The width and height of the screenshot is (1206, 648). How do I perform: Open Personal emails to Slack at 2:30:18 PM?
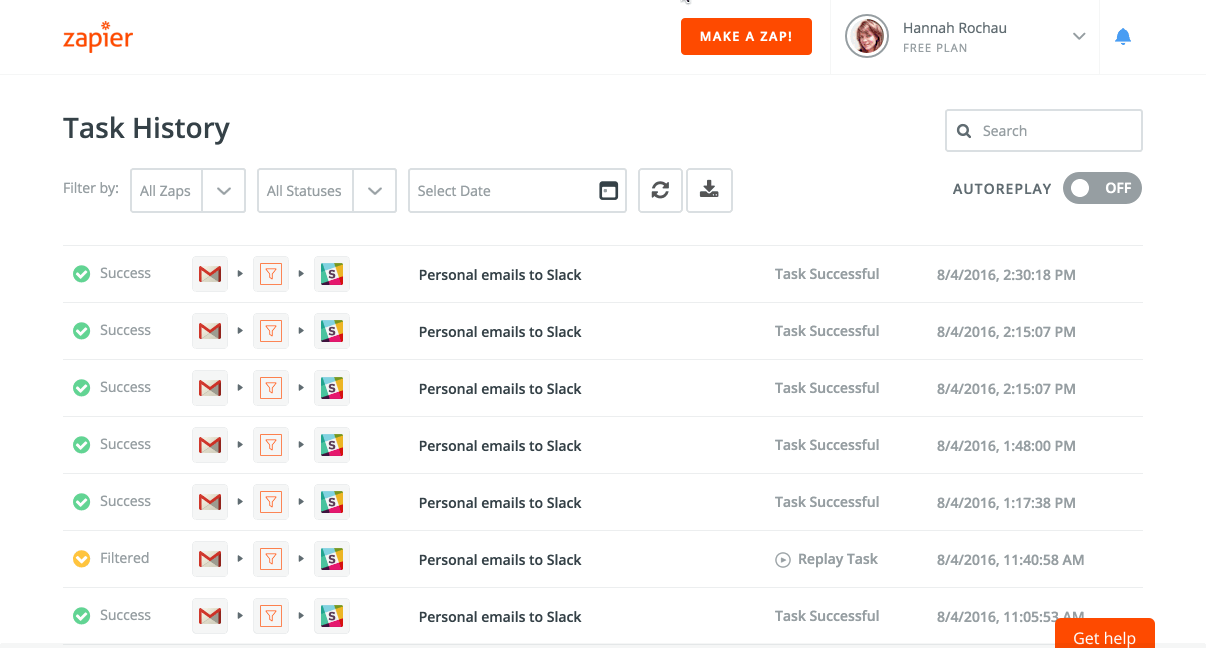click(x=500, y=275)
